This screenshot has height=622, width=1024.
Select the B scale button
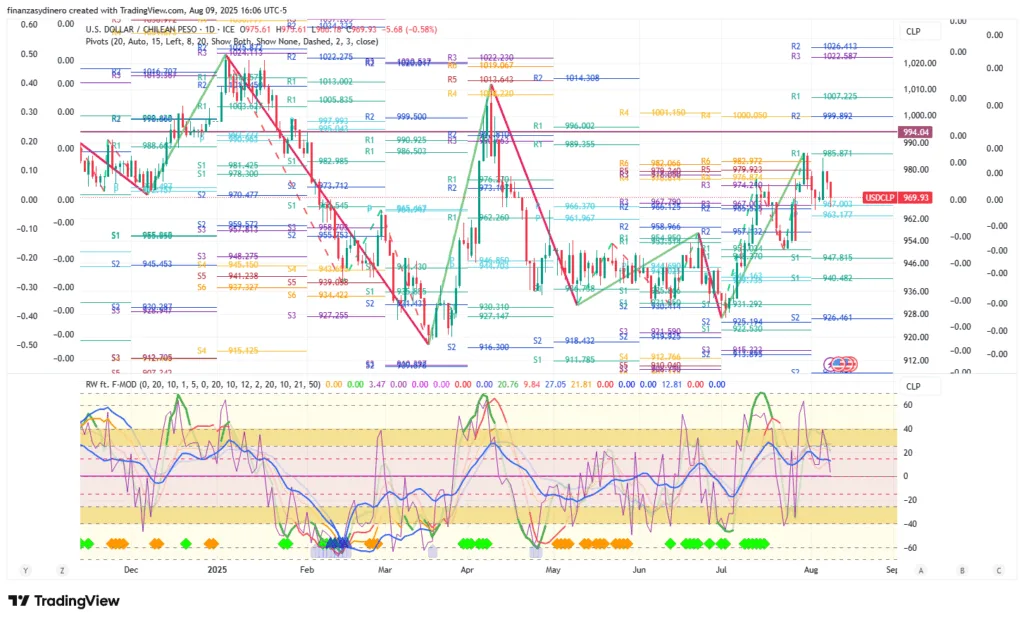tap(962, 570)
